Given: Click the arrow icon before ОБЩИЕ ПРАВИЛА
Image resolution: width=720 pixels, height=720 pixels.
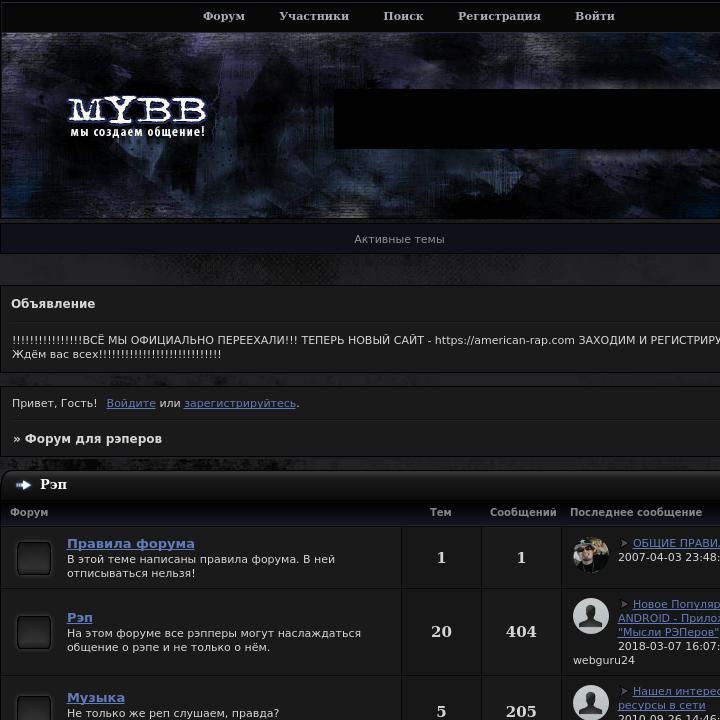Looking at the screenshot, I should tap(624, 543).
